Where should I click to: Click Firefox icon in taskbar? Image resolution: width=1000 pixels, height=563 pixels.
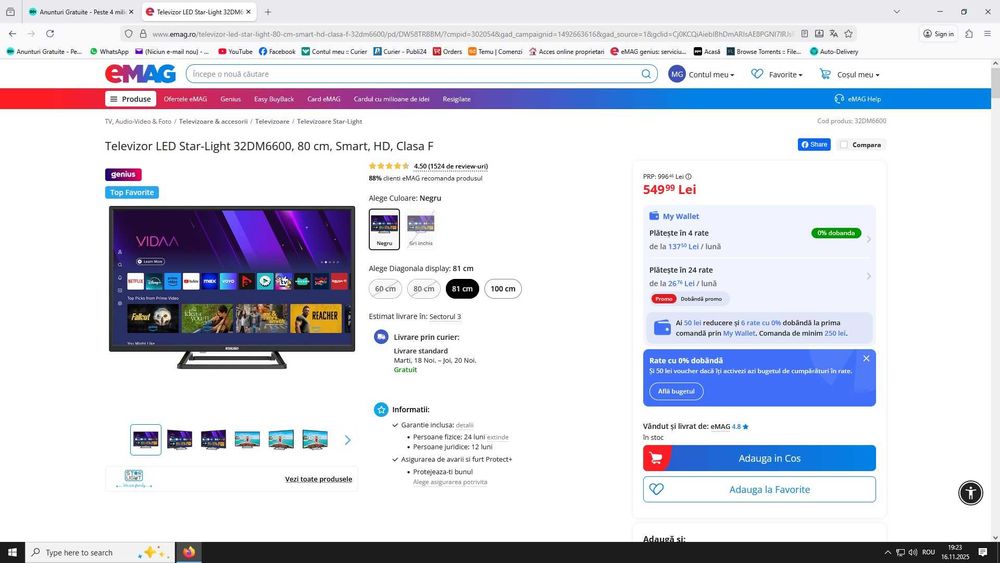(189, 552)
